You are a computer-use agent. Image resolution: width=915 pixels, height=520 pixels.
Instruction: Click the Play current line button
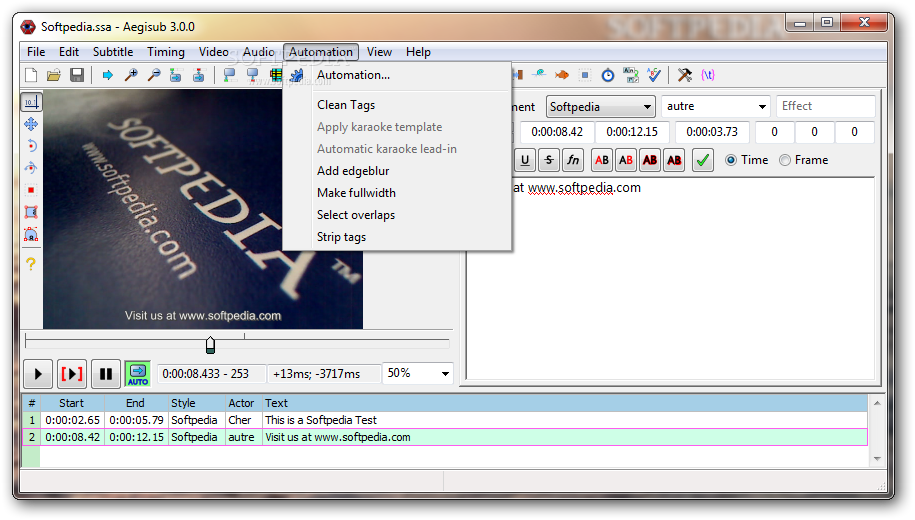point(72,374)
